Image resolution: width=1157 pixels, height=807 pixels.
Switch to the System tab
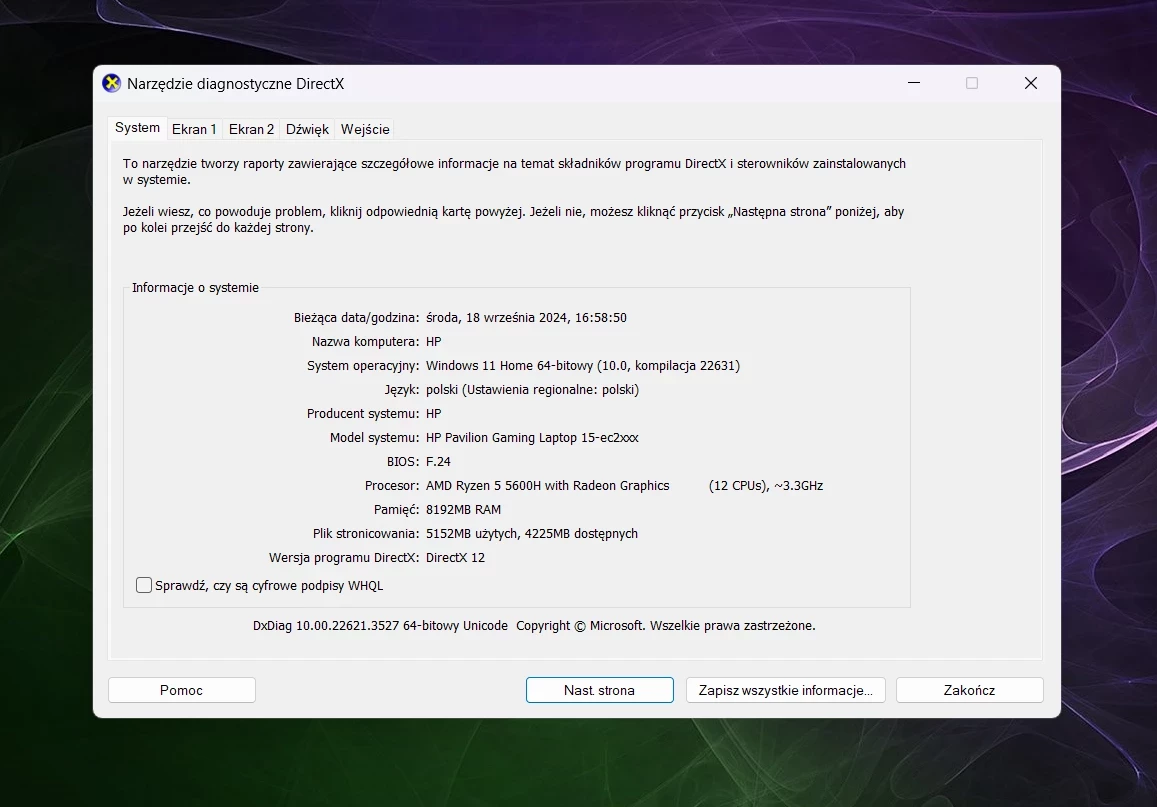137,128
